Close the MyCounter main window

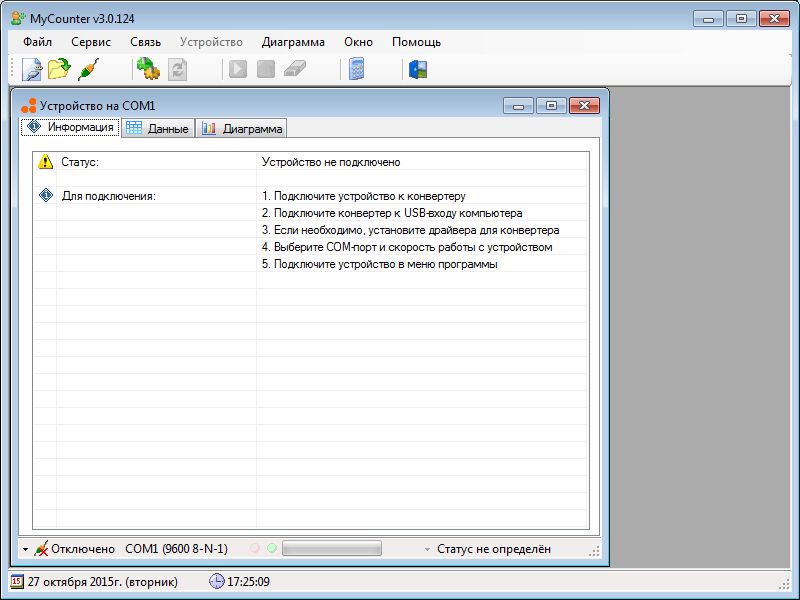pyautogui.click(x=774, y=18)
